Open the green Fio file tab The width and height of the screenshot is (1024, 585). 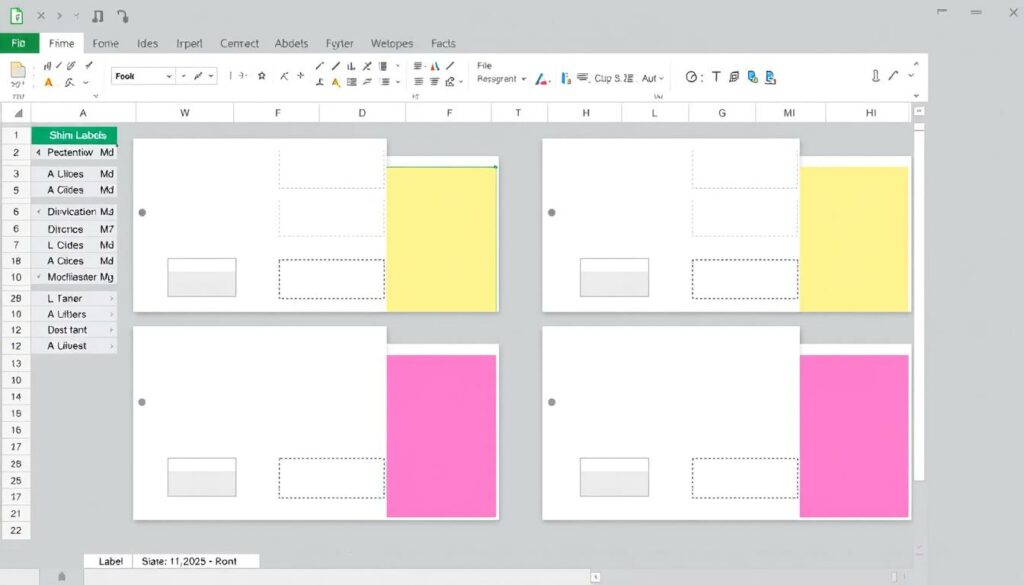click(x=18, y=43)
